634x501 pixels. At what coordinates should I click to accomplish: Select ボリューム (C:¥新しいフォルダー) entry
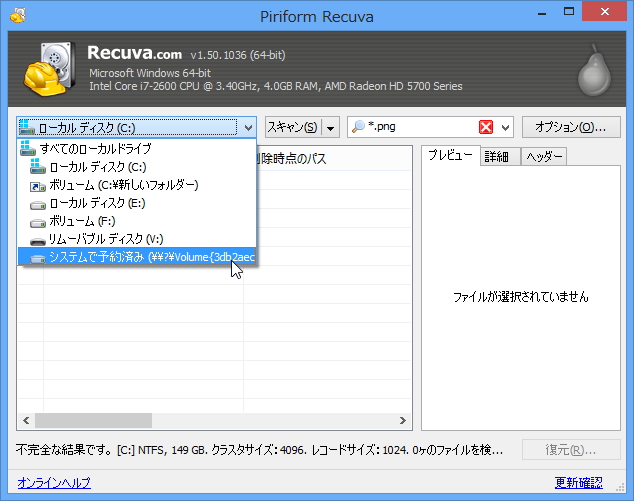(137, 185)
